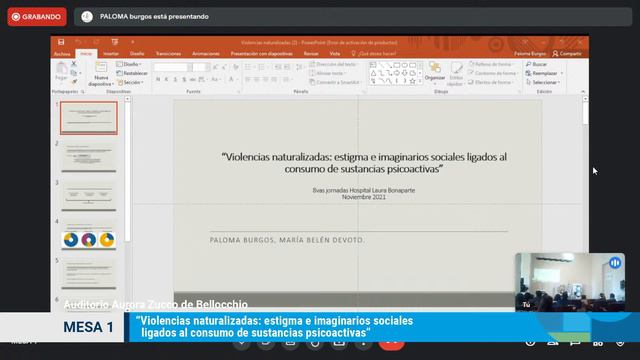Select the star shape in shapes gallery

(x=412, y=81)
